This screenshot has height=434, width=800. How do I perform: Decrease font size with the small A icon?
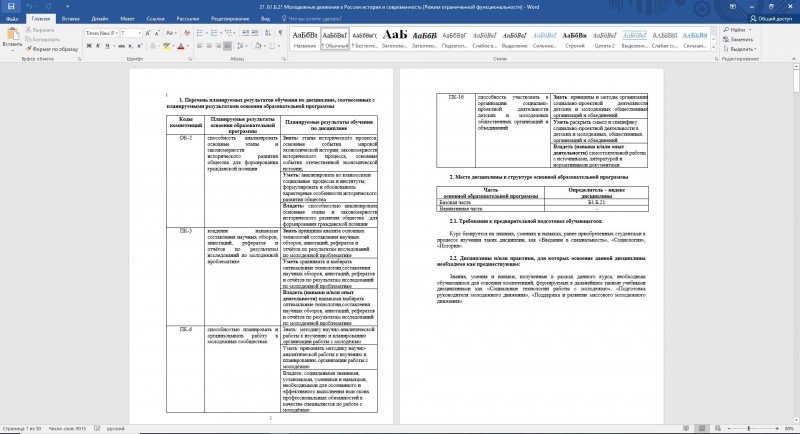click(x=157, y=33)
